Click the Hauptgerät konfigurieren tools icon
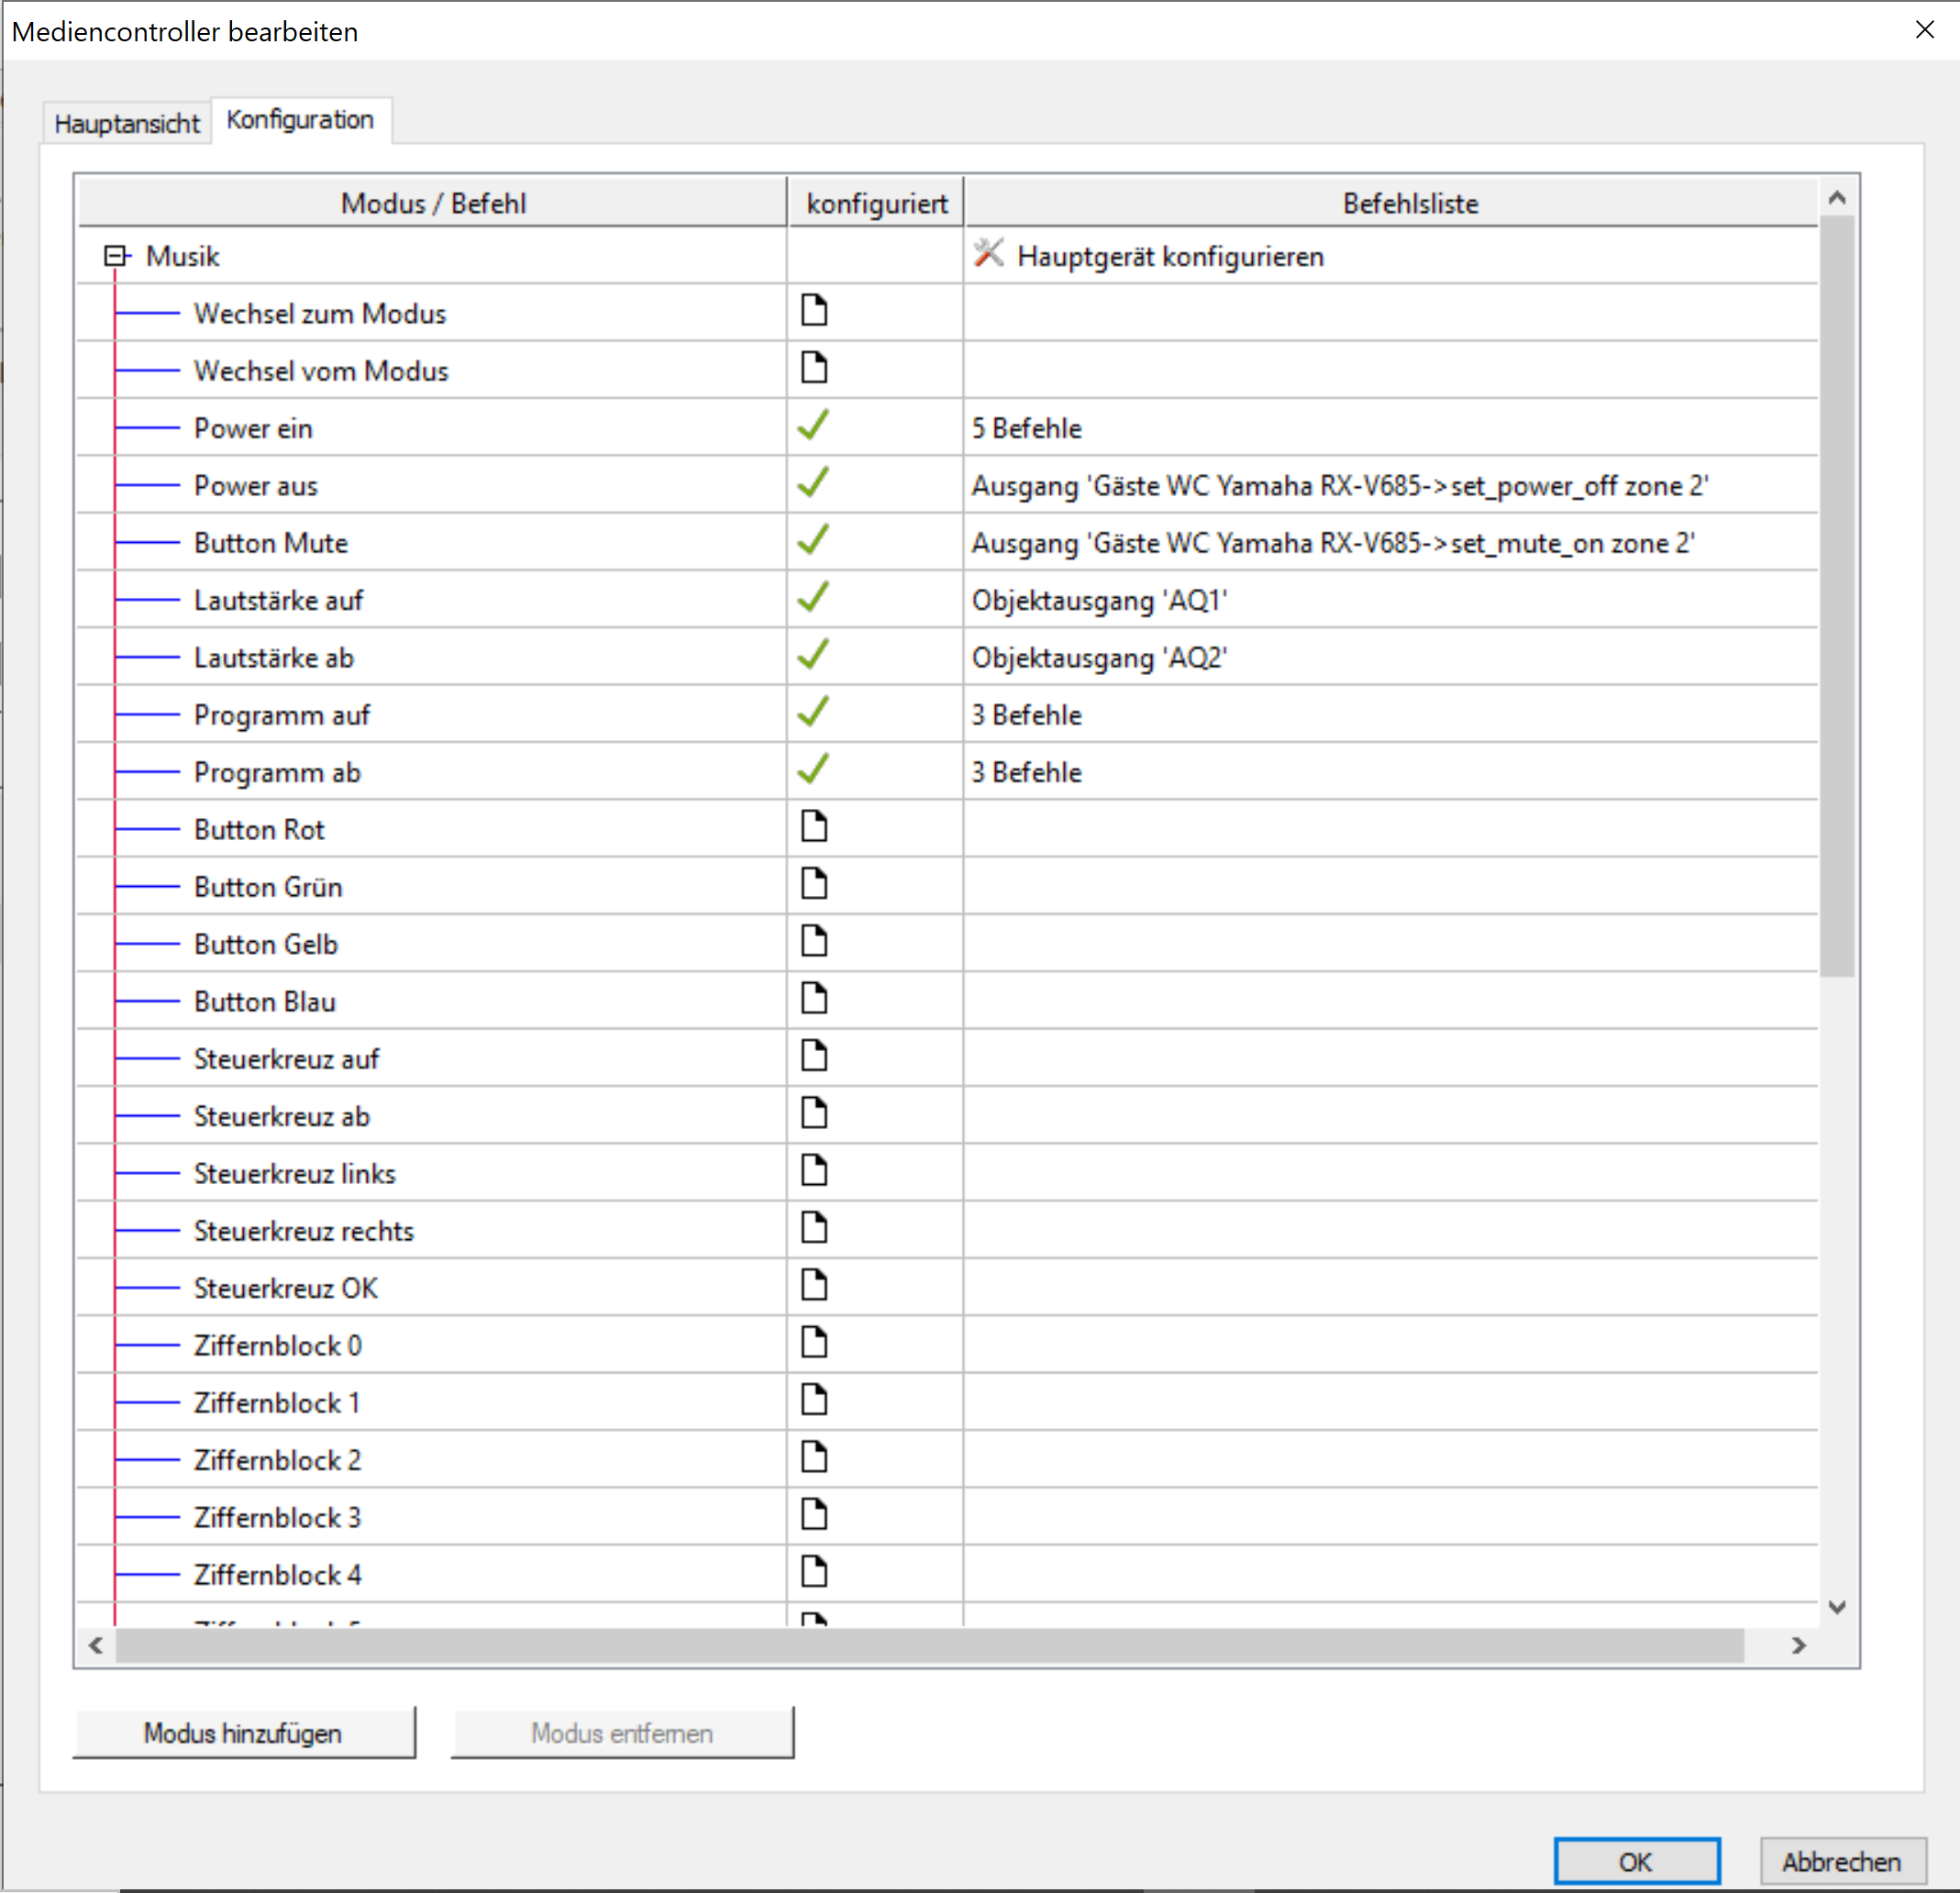 987,254
